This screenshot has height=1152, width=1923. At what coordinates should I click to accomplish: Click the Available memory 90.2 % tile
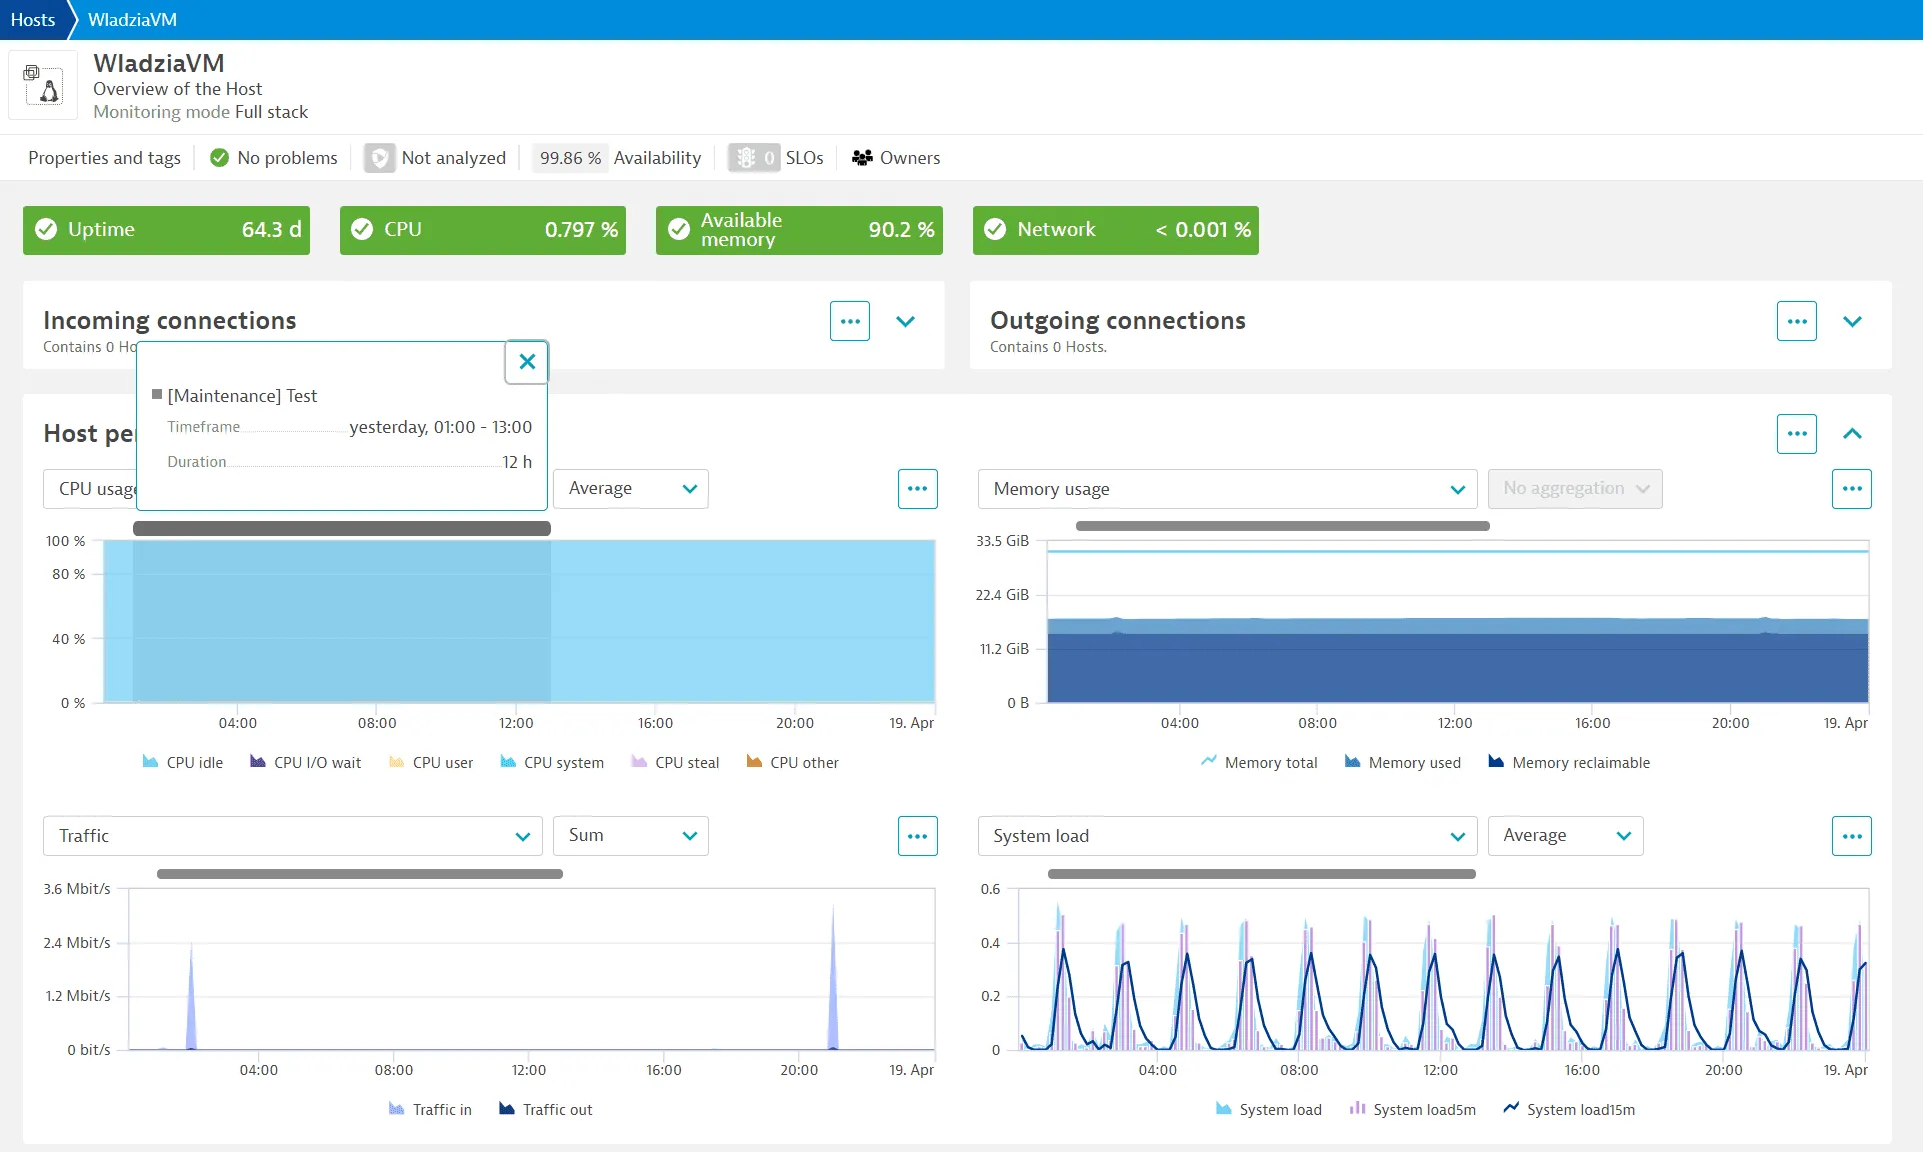pyautogui.click(x=799, y=230)
